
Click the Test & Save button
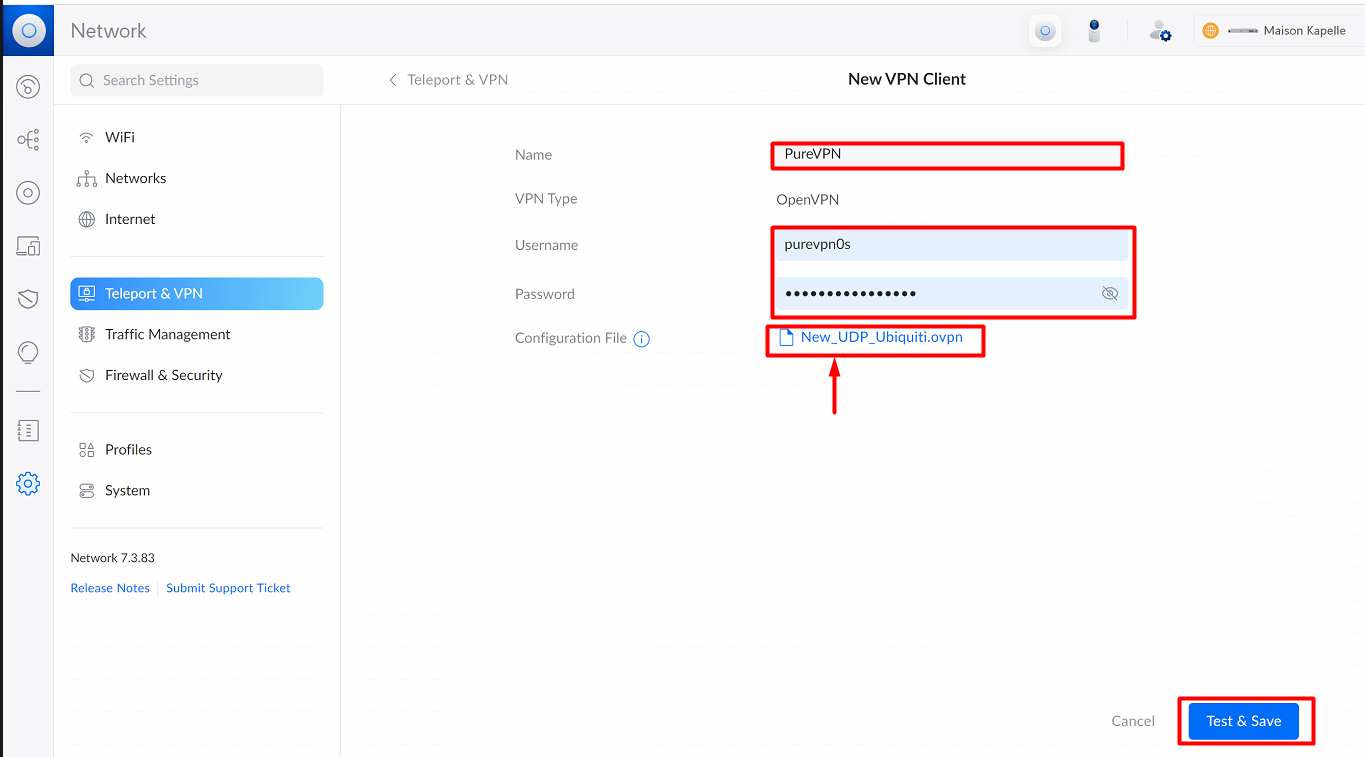click(1243, 721)
